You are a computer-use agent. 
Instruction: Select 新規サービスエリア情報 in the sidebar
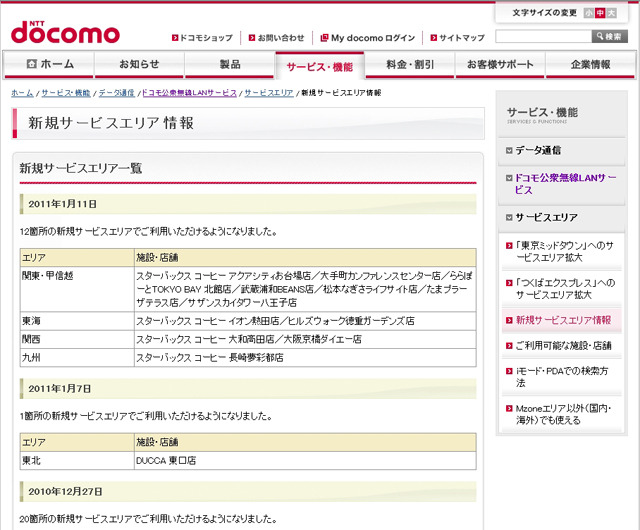(x=563, y=320)
